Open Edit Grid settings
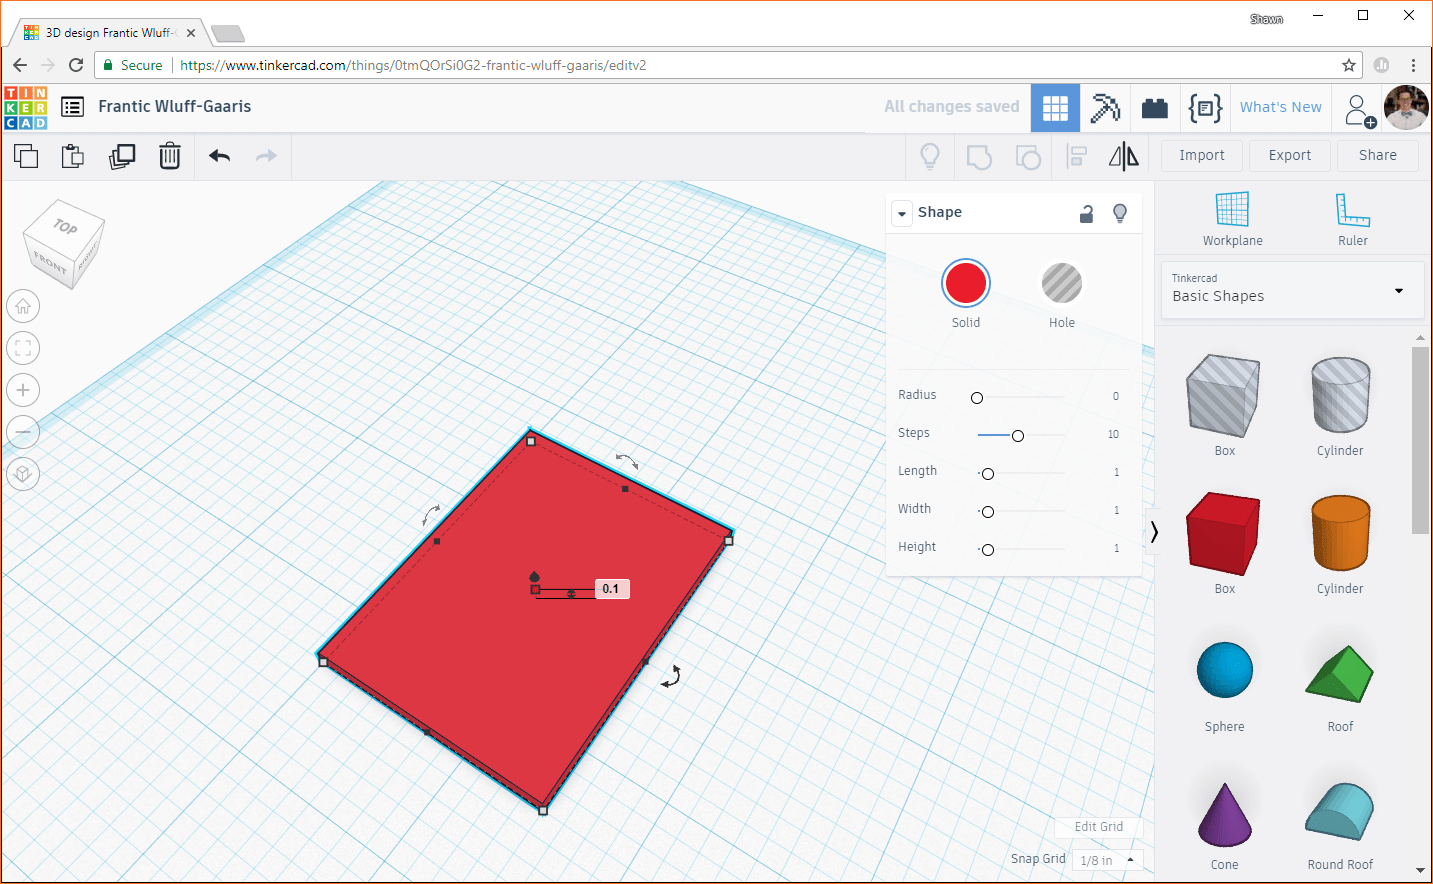Image resolution: width=1433 pixels, height=884 pixels. (x=1098, y=827)
